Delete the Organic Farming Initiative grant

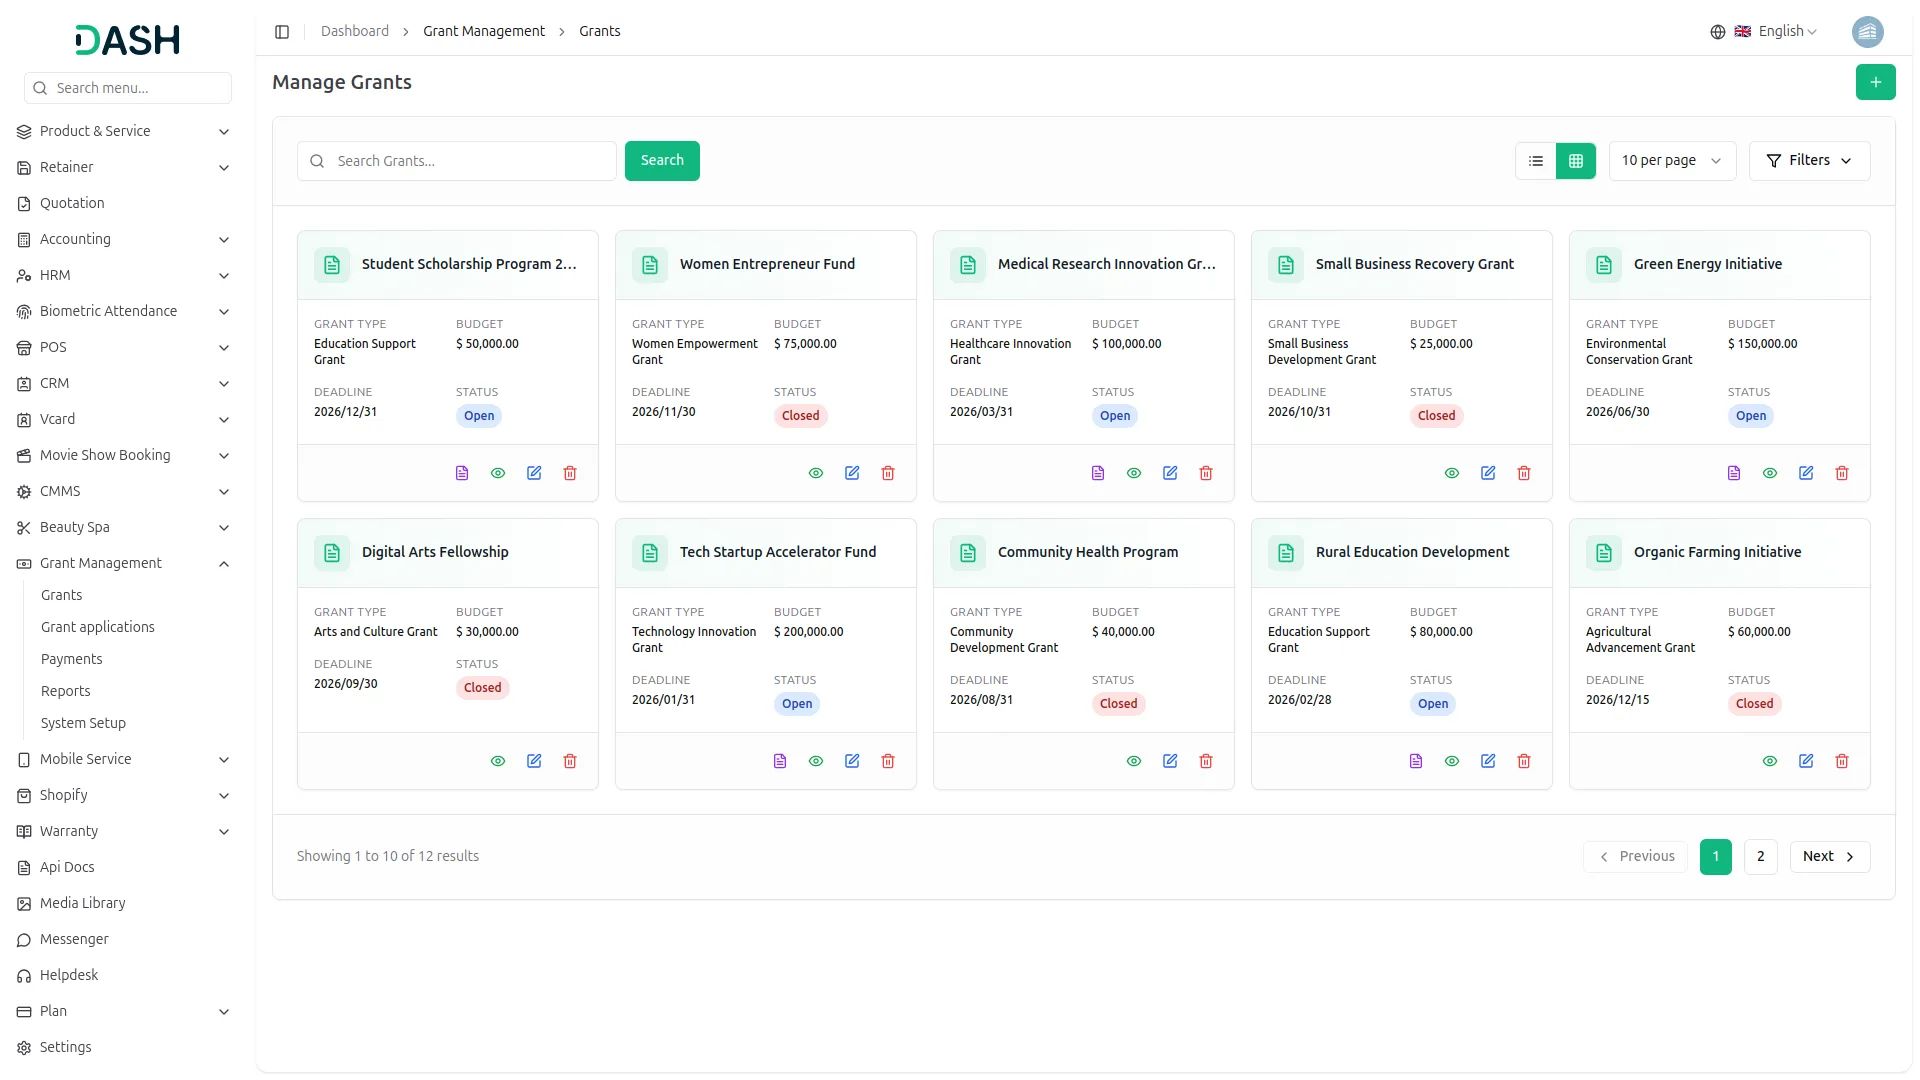[x=1842, y=761]
